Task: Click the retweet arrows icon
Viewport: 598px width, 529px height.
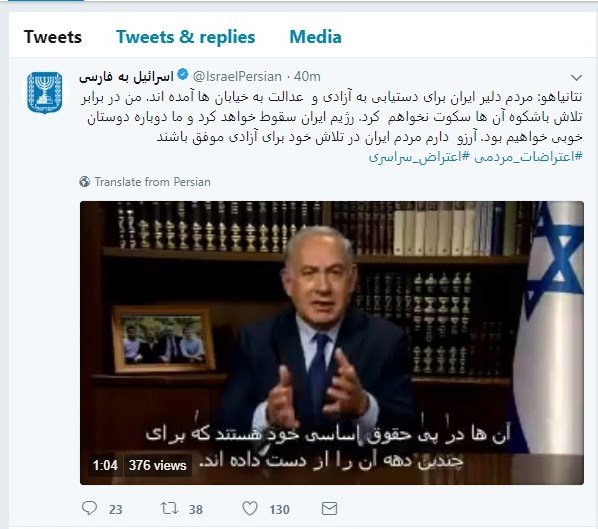Action: tap(169, 508)
